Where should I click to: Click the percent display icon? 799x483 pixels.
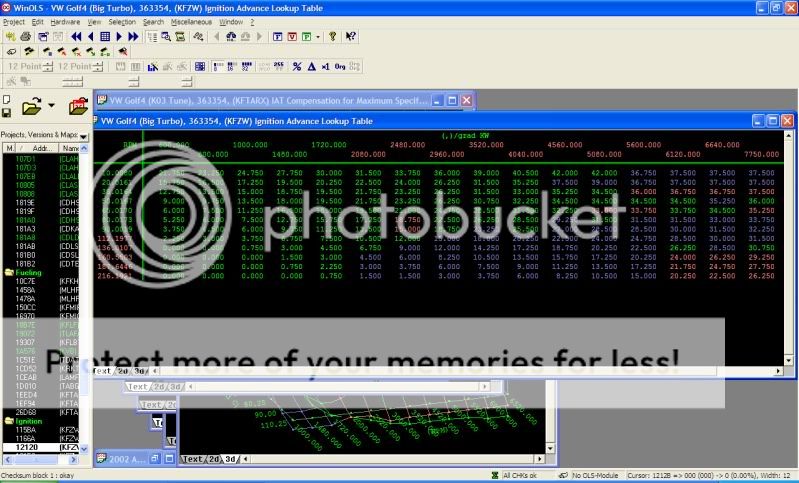(x=296, y=66)
